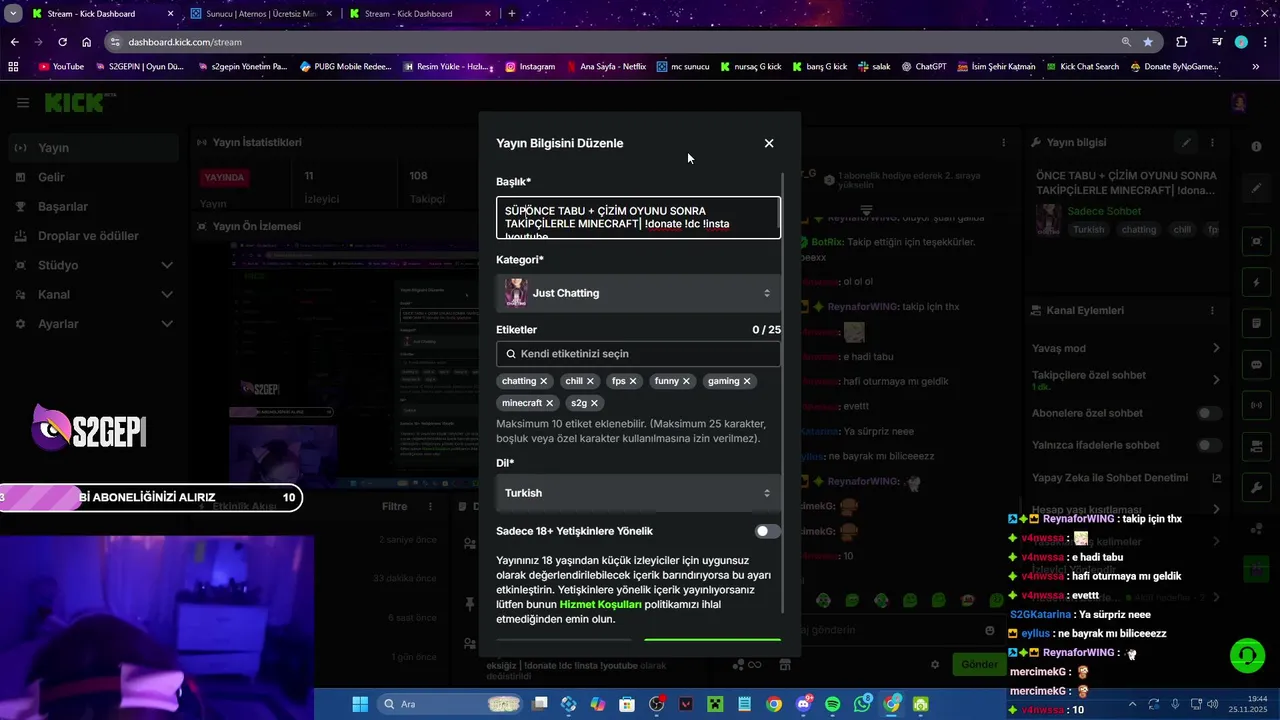The height and width of the screenshot is (720, 1280).
Task: Open Kanal Eylemleri three-dot menu
Action: 1212,310
